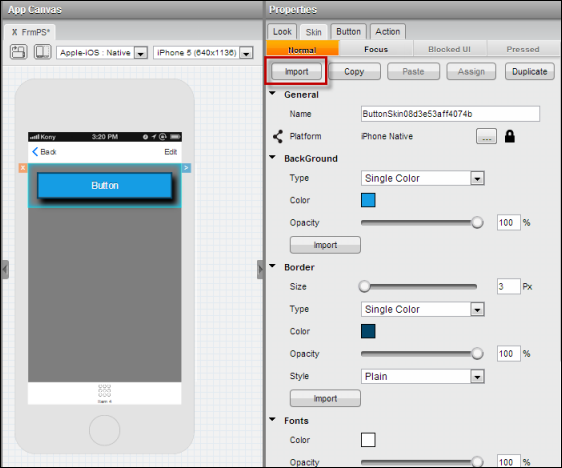Click the blue arrow handle on canvas widget

click(x=186, y=168)
